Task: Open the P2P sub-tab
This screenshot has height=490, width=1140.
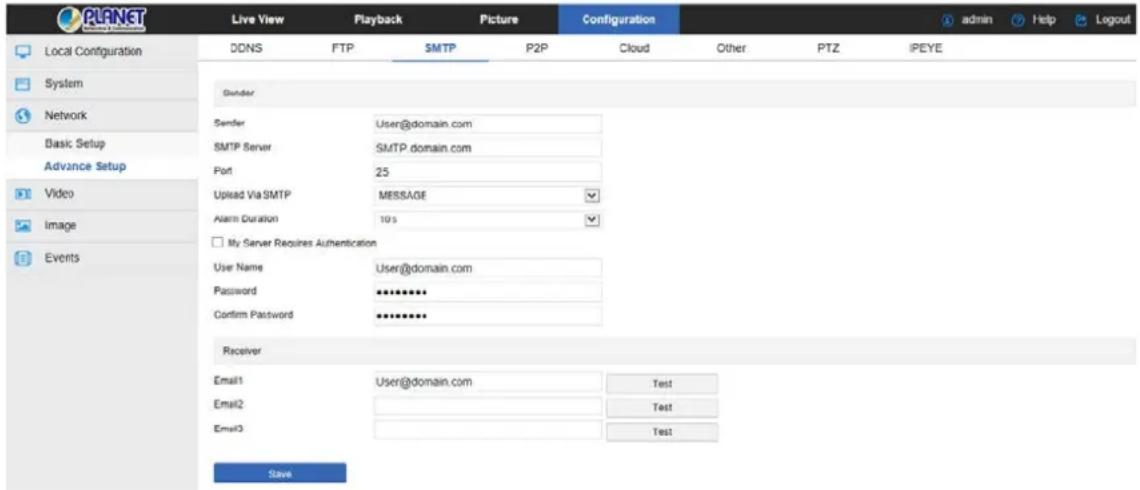Action: (x=535, y=49)
